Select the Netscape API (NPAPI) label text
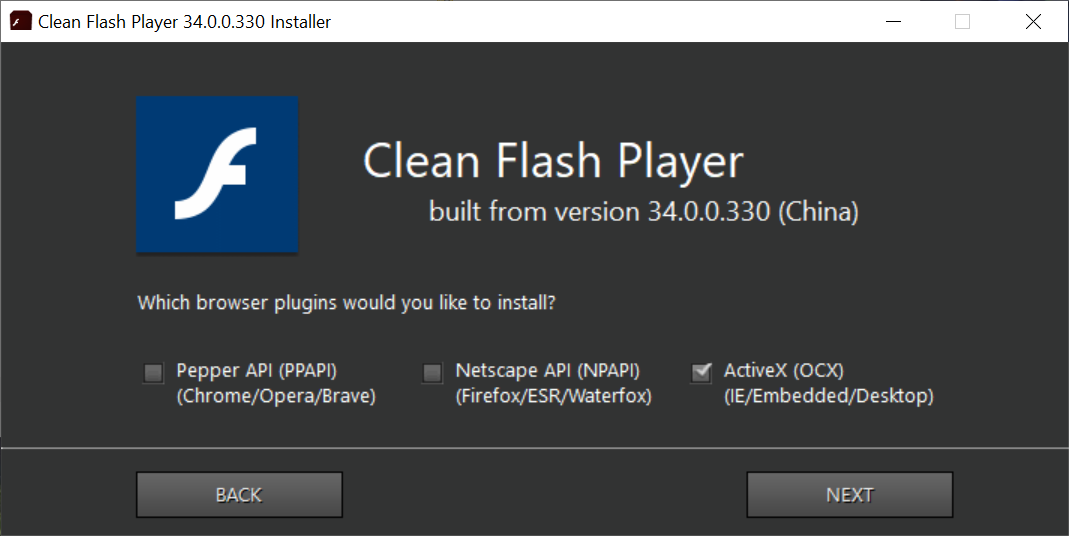 [547, 370]
